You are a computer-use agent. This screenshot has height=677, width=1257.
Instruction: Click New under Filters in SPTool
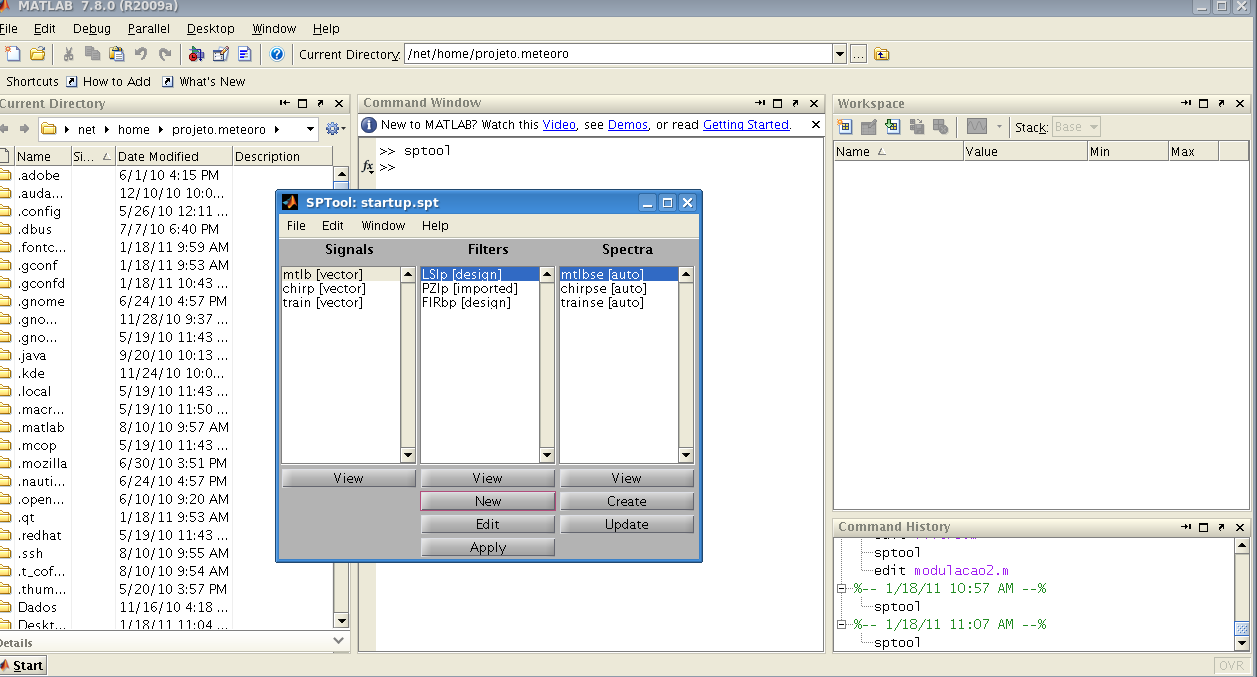pos(487,500)
